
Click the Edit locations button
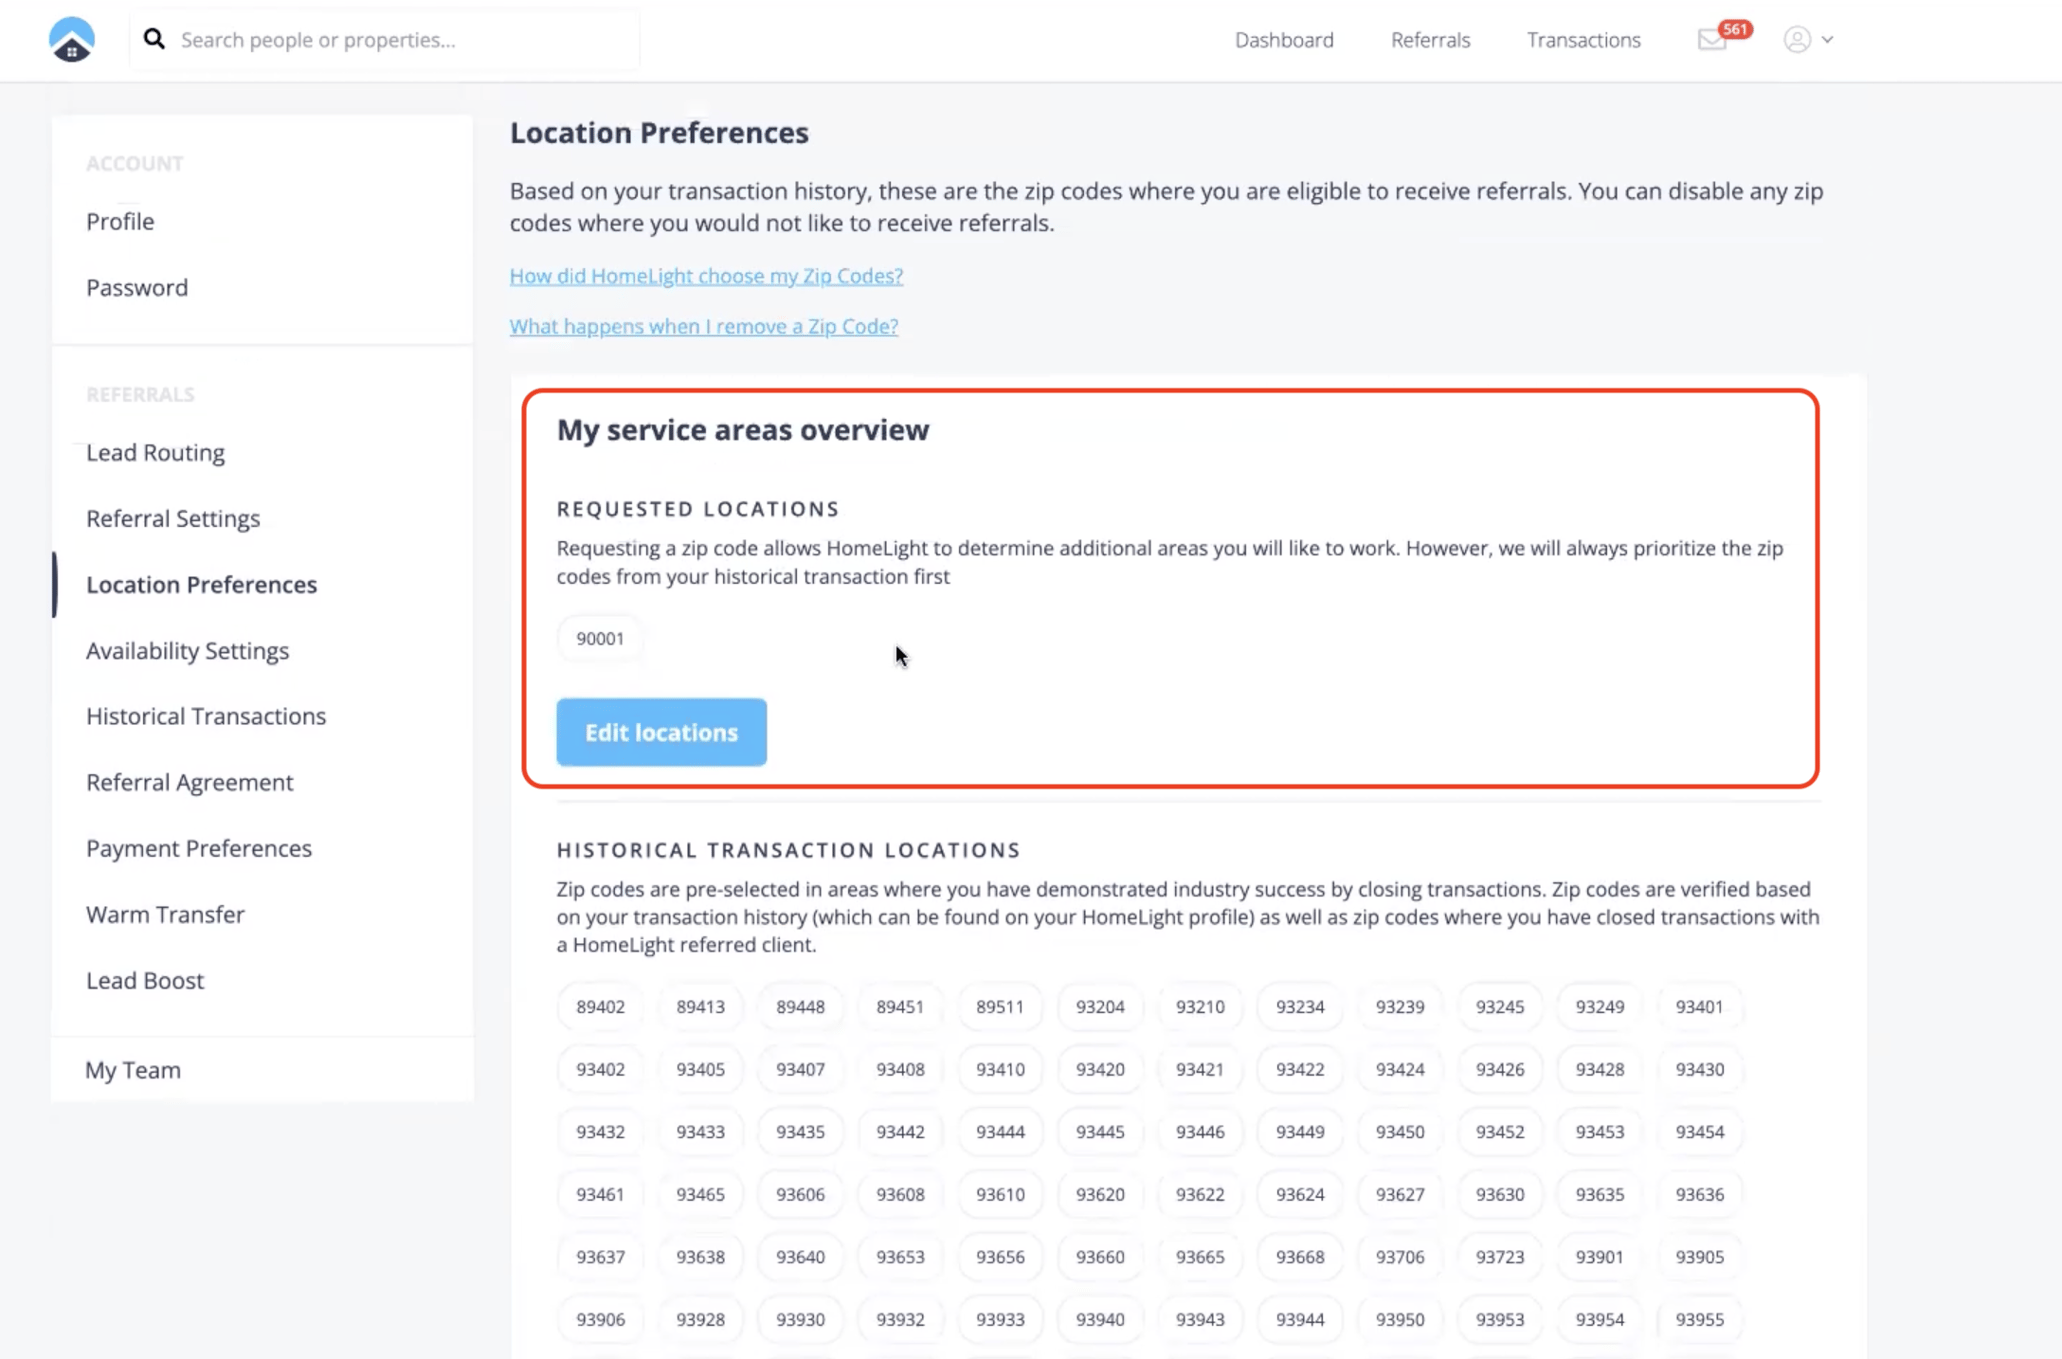(660, 732)
